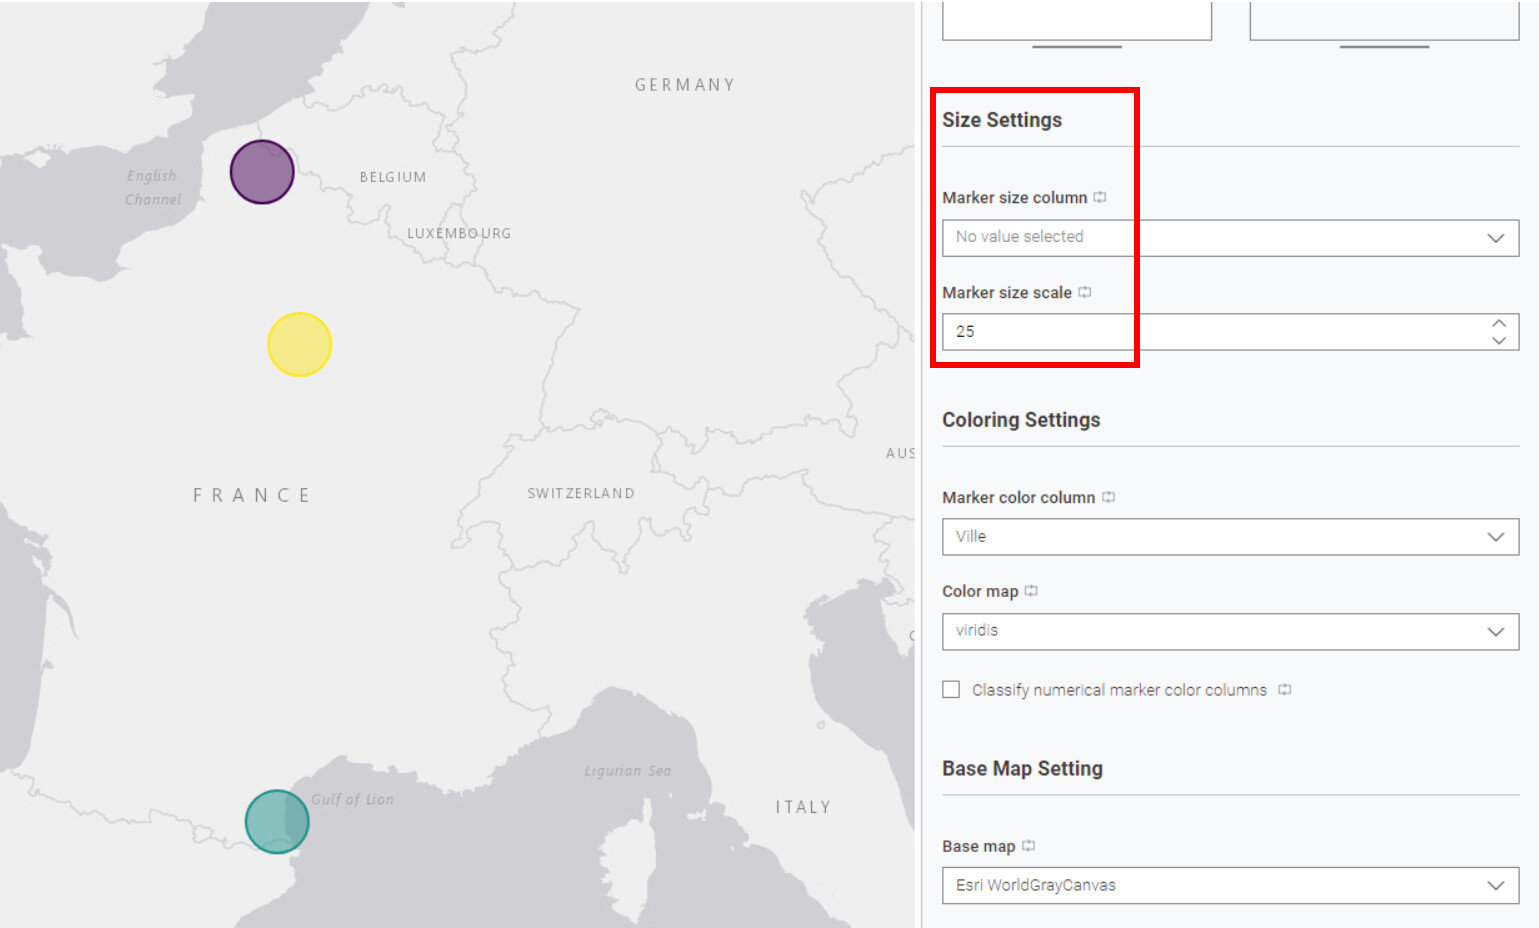1539x928 pixels.
Task: Enable Classify numerical marker color columns
Action: tap(951, 689)
